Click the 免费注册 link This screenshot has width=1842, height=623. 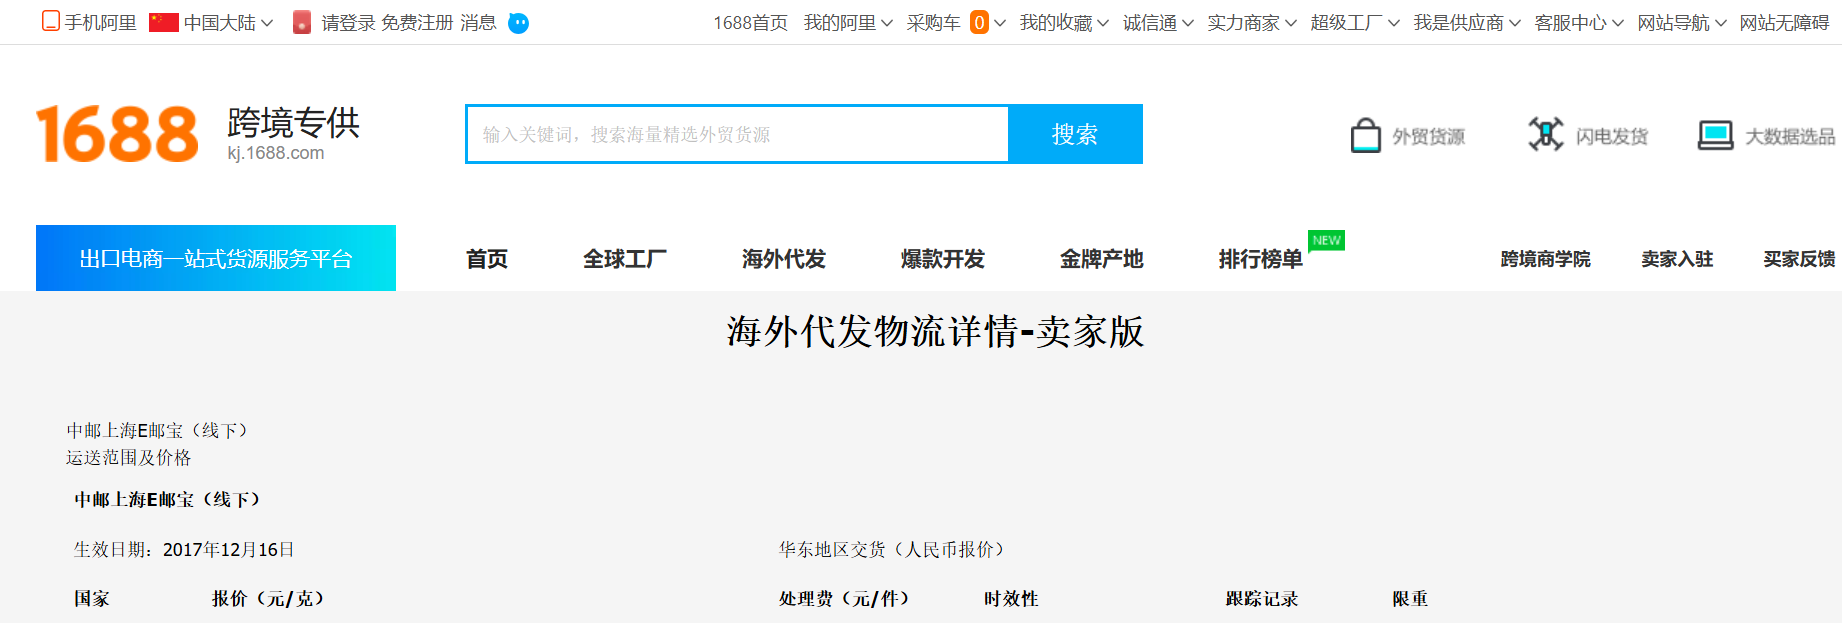(x=417, y=22)
